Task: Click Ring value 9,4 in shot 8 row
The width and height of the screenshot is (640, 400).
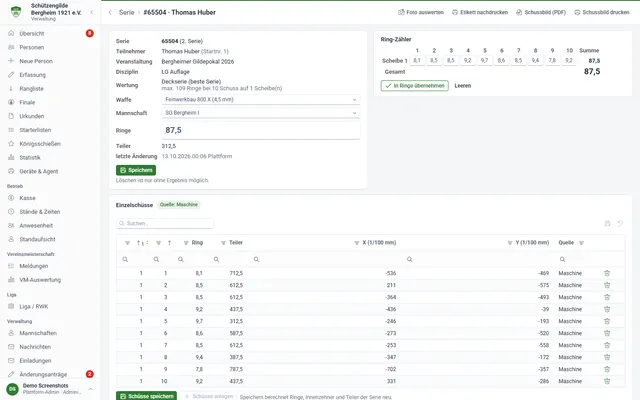Action: pos(199,357)
